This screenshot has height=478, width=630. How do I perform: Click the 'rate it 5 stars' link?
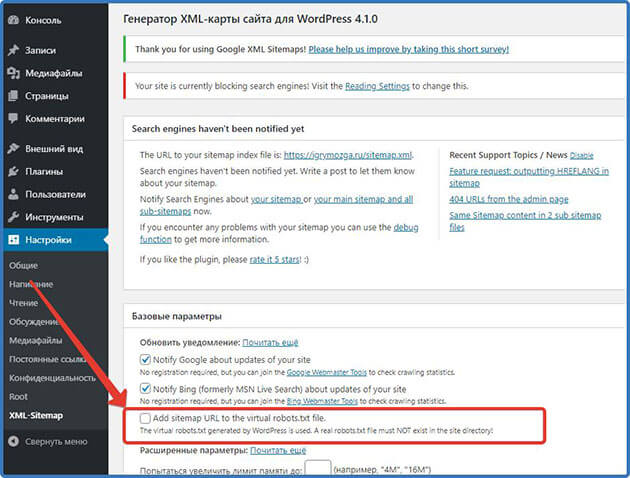coord(274,259)
